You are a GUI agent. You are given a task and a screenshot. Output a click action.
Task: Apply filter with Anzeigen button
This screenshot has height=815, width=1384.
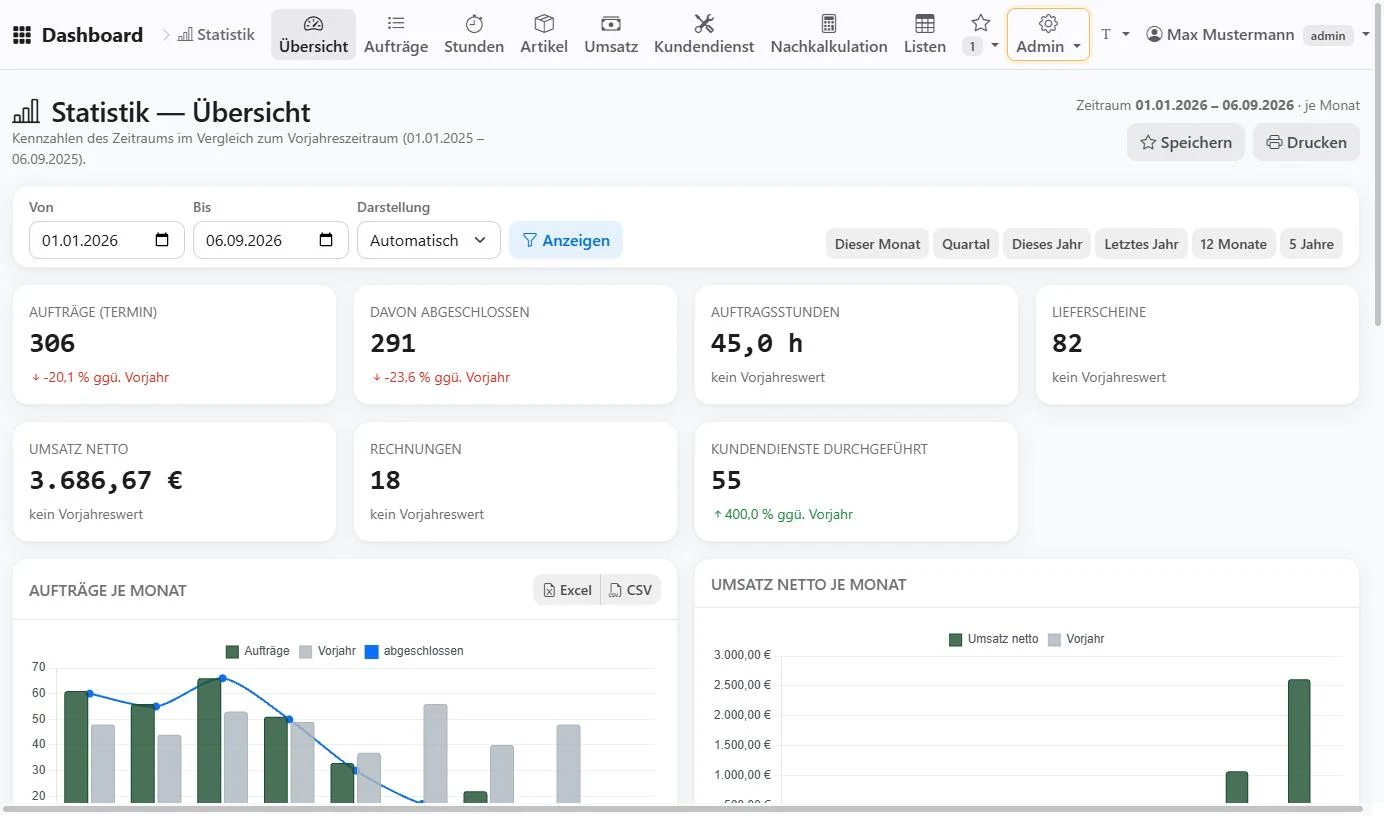[x=566, y=240]
